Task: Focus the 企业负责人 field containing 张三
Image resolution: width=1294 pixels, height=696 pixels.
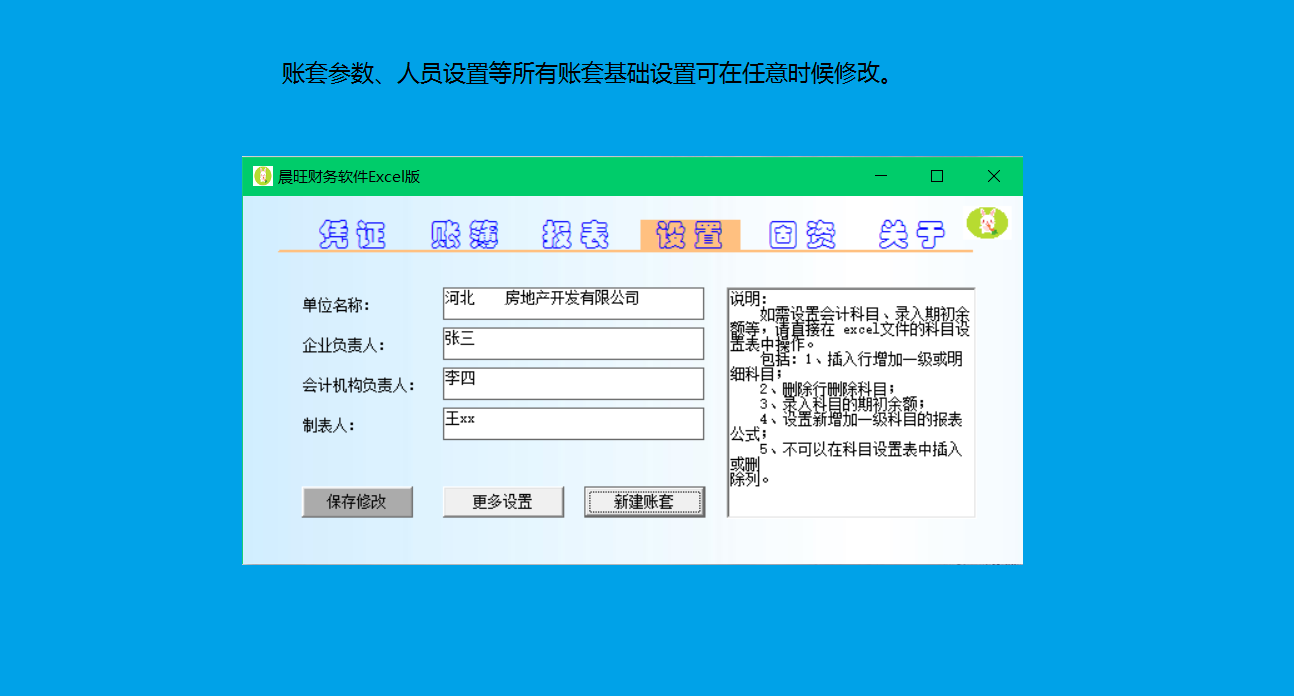Action: point(573,344)
